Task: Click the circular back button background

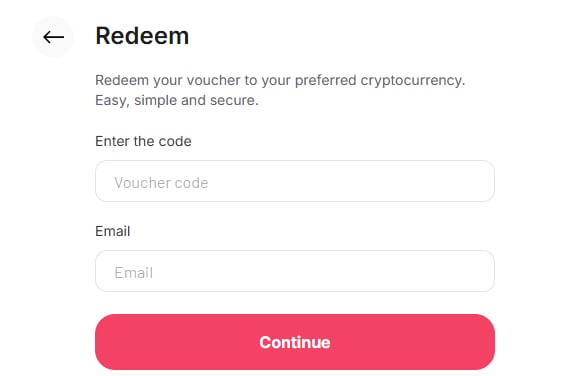Action: [53, 37]
